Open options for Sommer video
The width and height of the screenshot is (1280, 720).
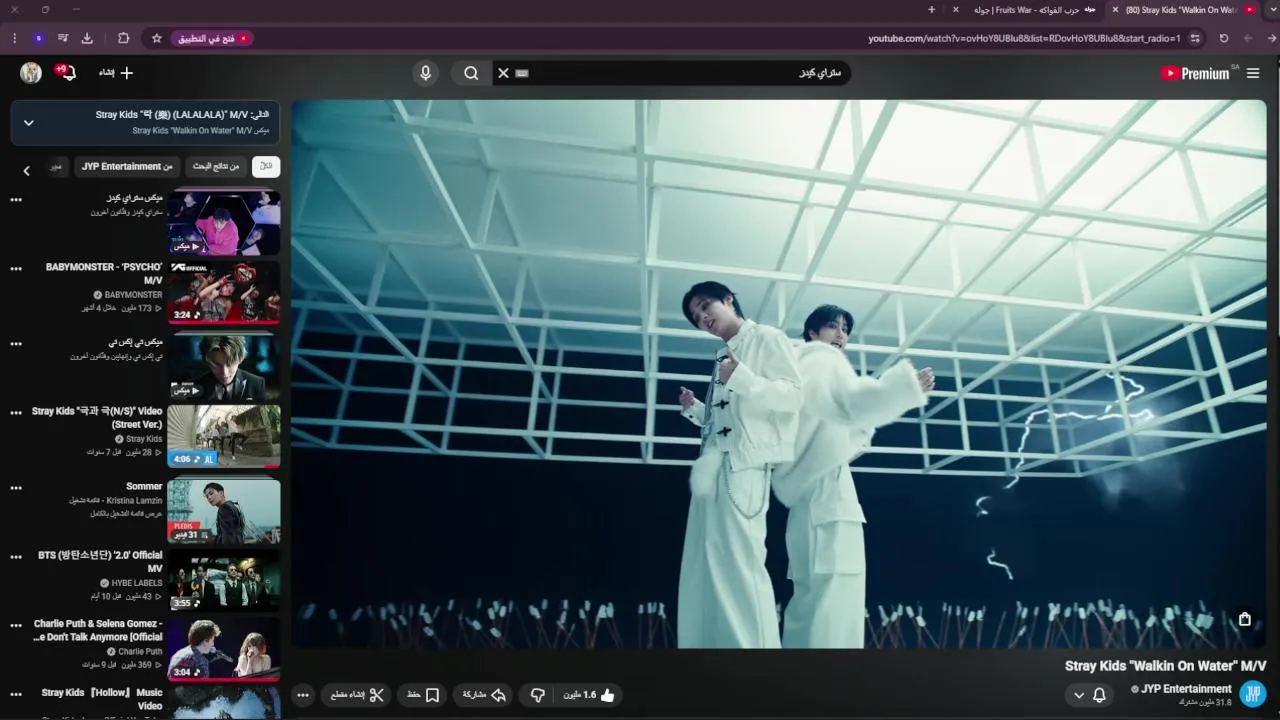click(16, 488)
